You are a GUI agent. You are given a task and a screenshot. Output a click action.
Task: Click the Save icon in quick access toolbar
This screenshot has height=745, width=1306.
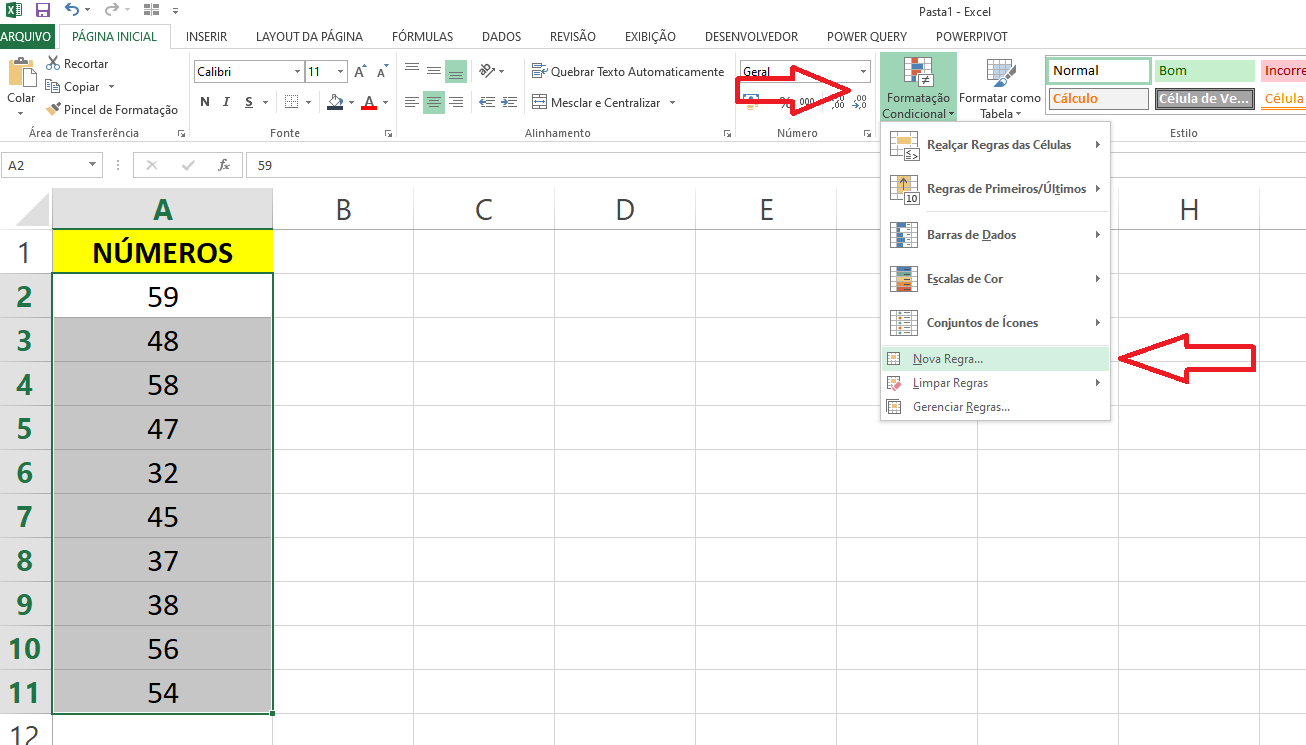point(42,10)
